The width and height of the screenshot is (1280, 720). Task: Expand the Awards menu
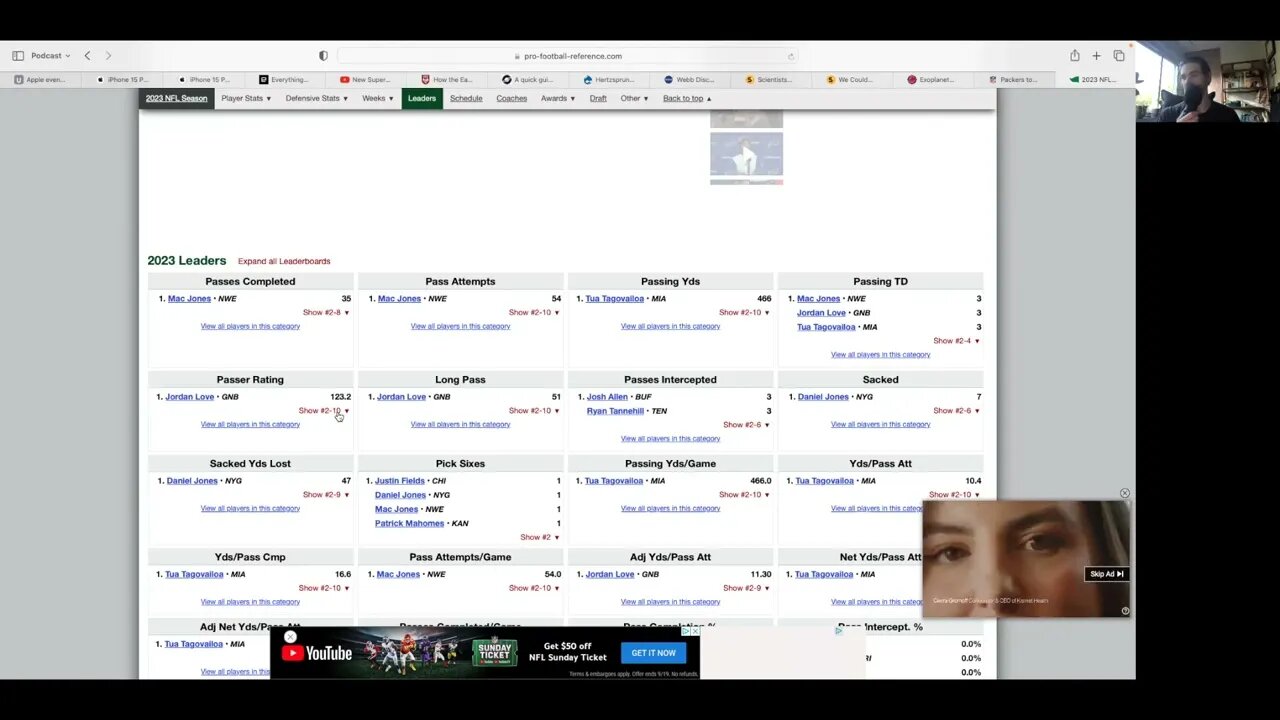[558, 98]
